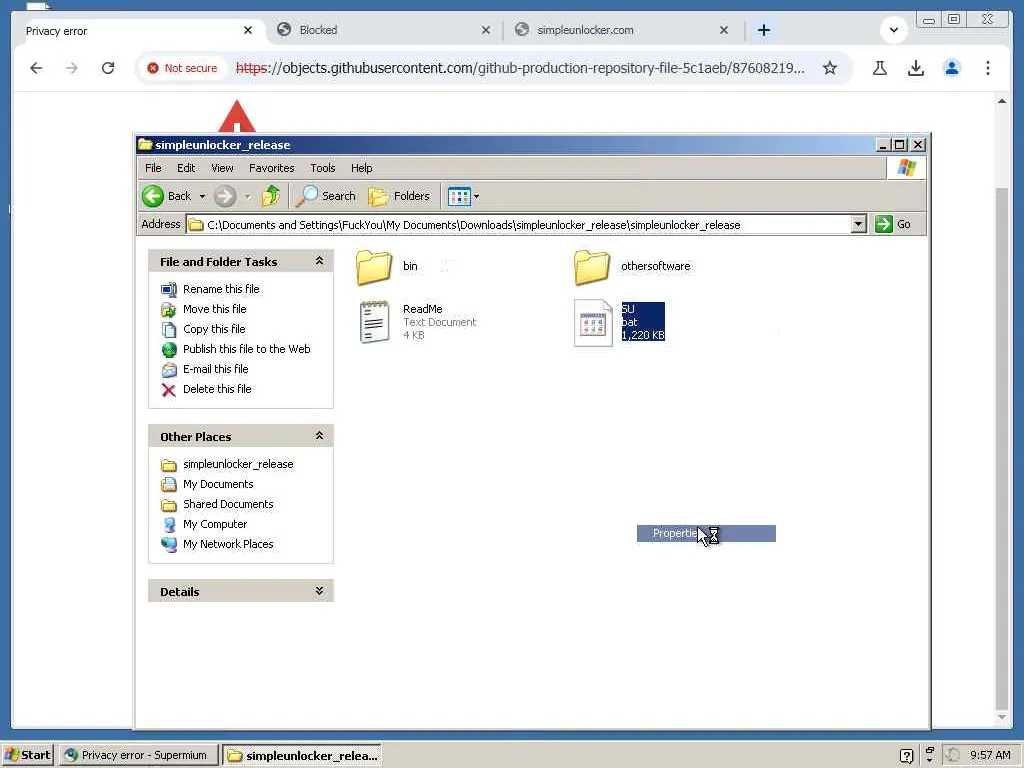Screen dimensions: 1024x768
Task: Click the My Network Places icon
Action: click(x=169, y=545)
